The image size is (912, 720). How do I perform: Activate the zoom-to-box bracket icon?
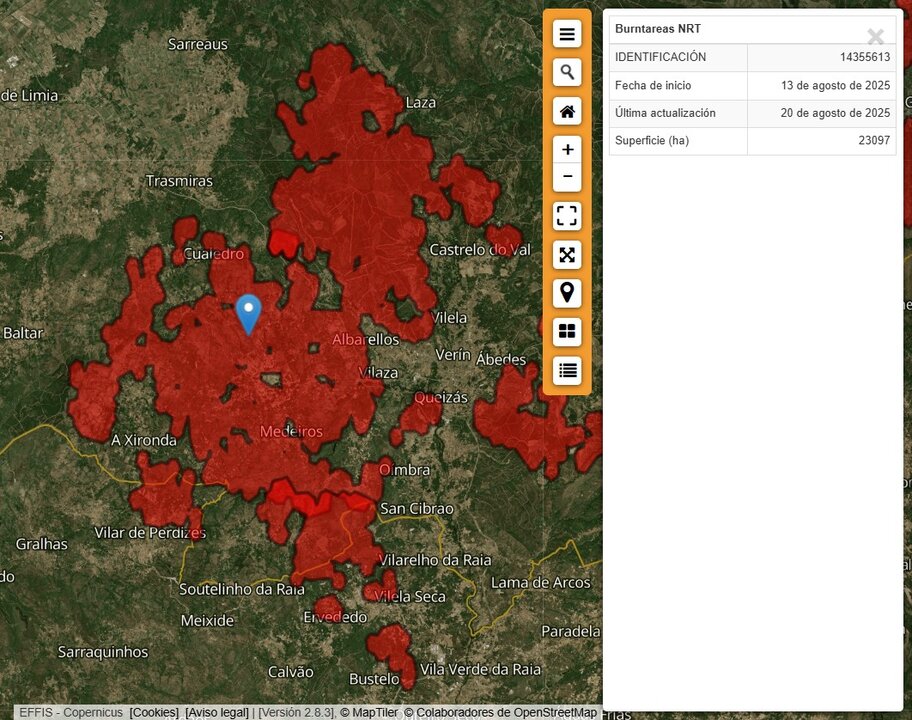(x=567, y=216)
